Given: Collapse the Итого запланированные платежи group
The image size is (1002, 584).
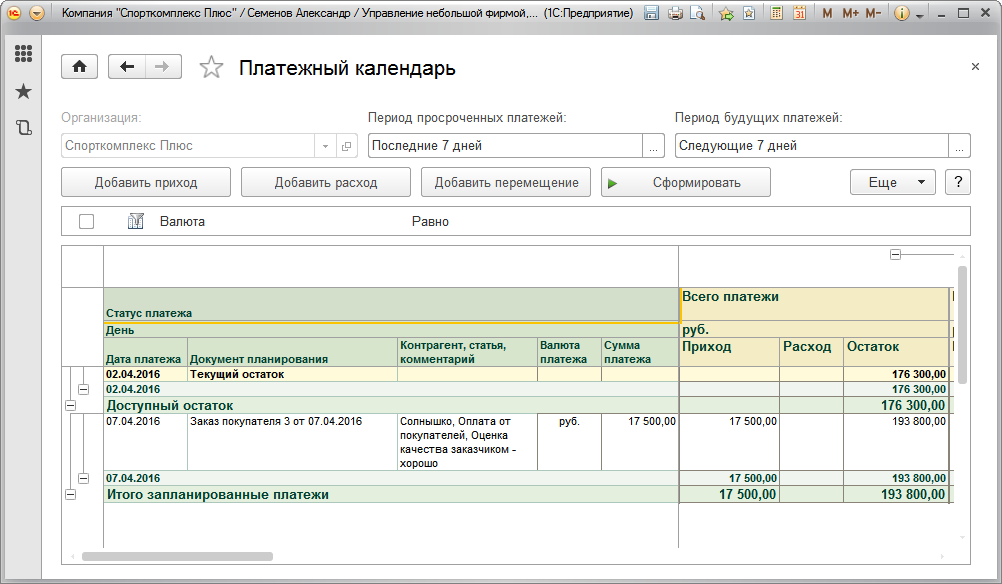Looking at the screenshot, I should pos(70,494).
